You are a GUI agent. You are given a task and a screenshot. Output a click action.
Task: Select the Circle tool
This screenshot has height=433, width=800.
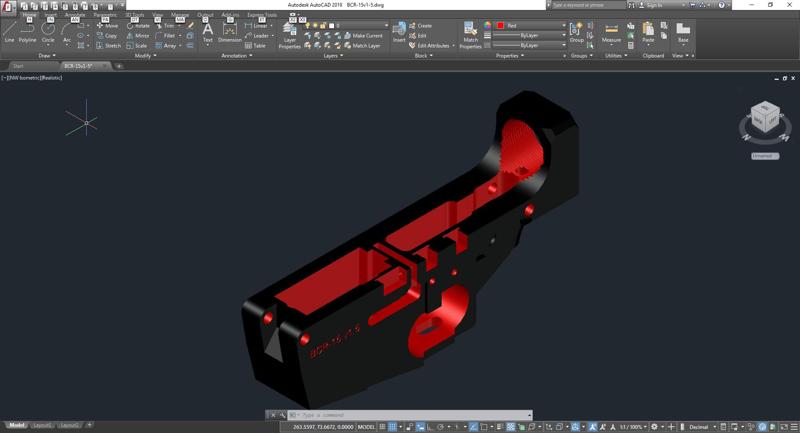(x=48, y=33)
